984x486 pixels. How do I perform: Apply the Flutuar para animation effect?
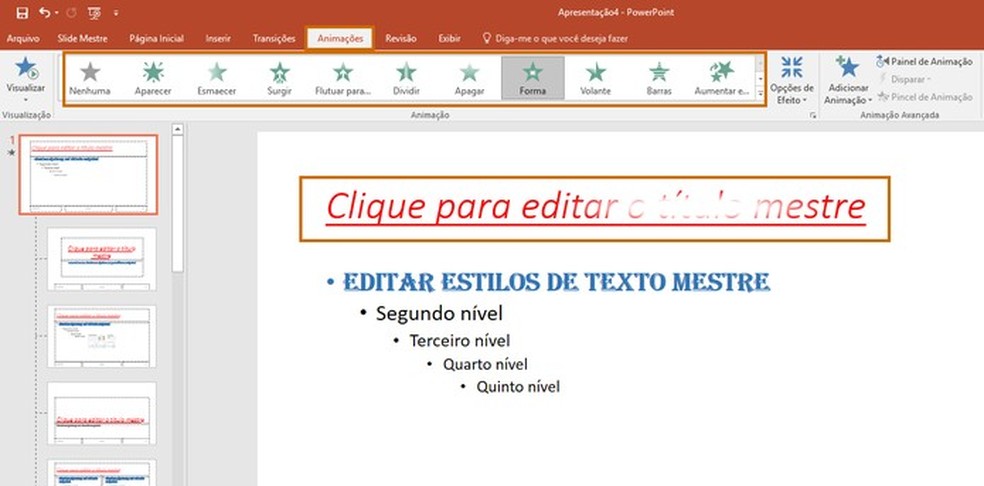click(343, 78)
